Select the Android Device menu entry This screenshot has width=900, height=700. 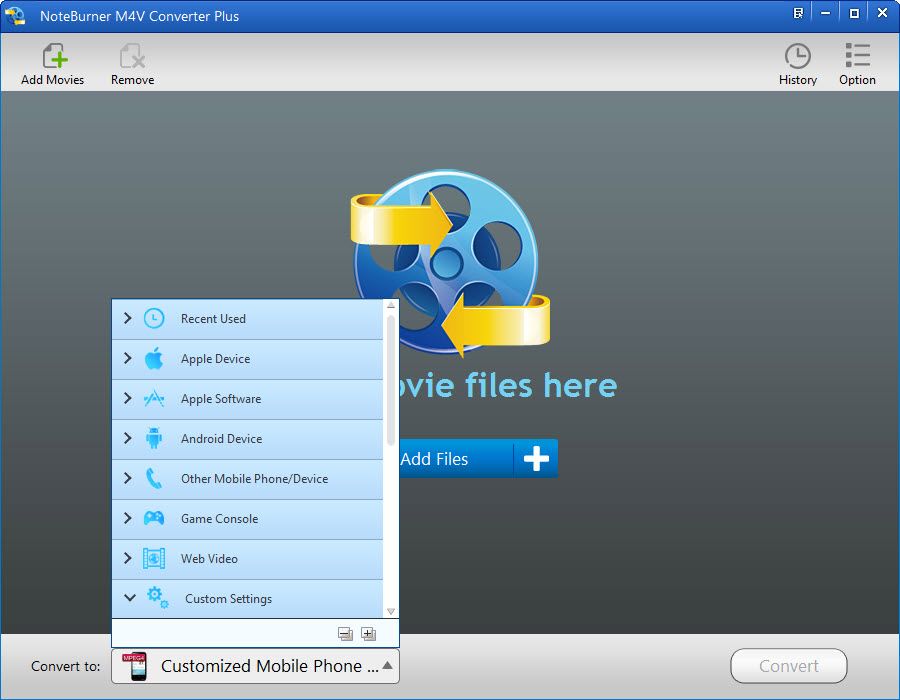click(x=247, y=440)
